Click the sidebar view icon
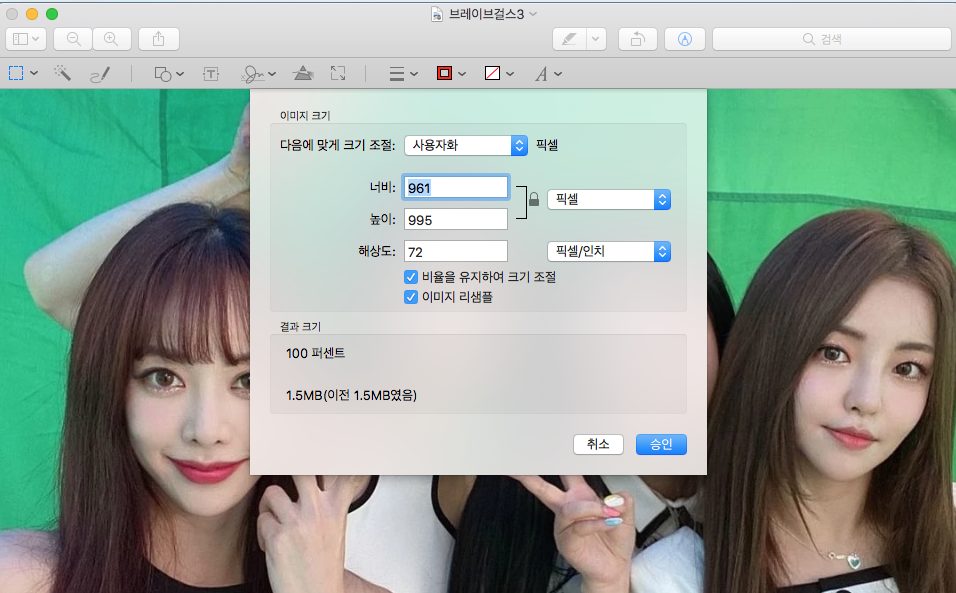The height and width of the screenshot is (593, 956). (x=20, y=39)
